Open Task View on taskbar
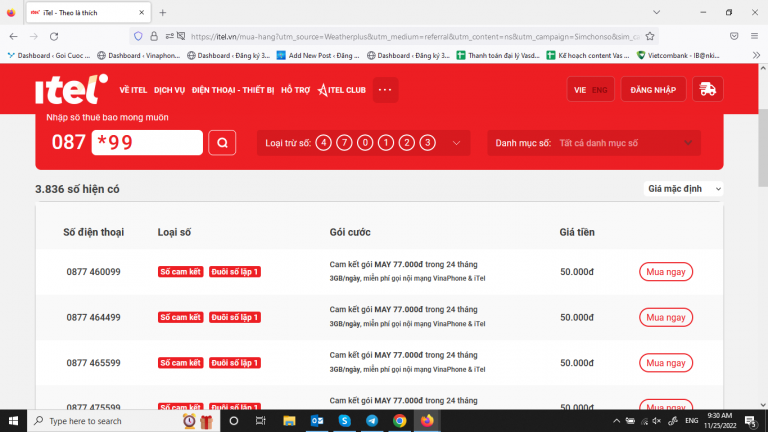 261,421
